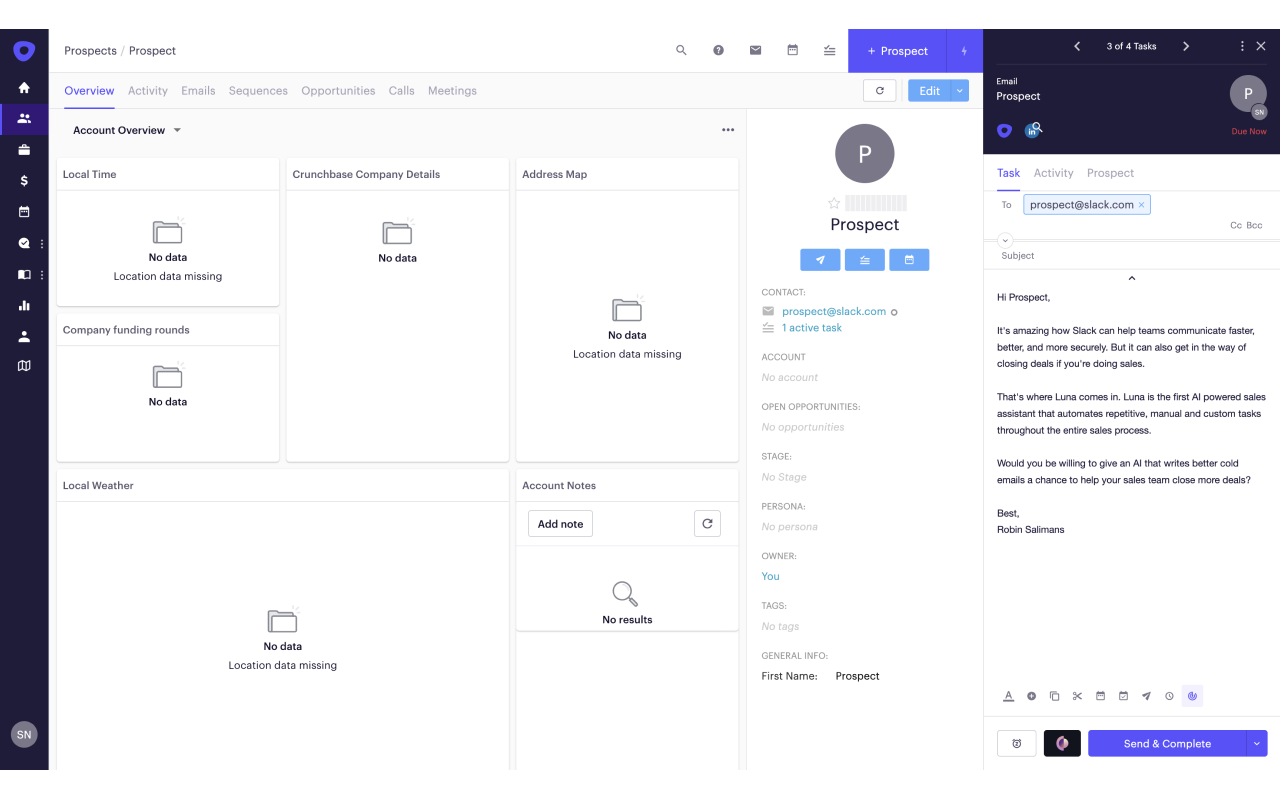Viewport: 1280px width, 800px height.
Task: Open the Tasks checkmark icon in sidebar
Action: pyautogui.click(x=24, y=243)
